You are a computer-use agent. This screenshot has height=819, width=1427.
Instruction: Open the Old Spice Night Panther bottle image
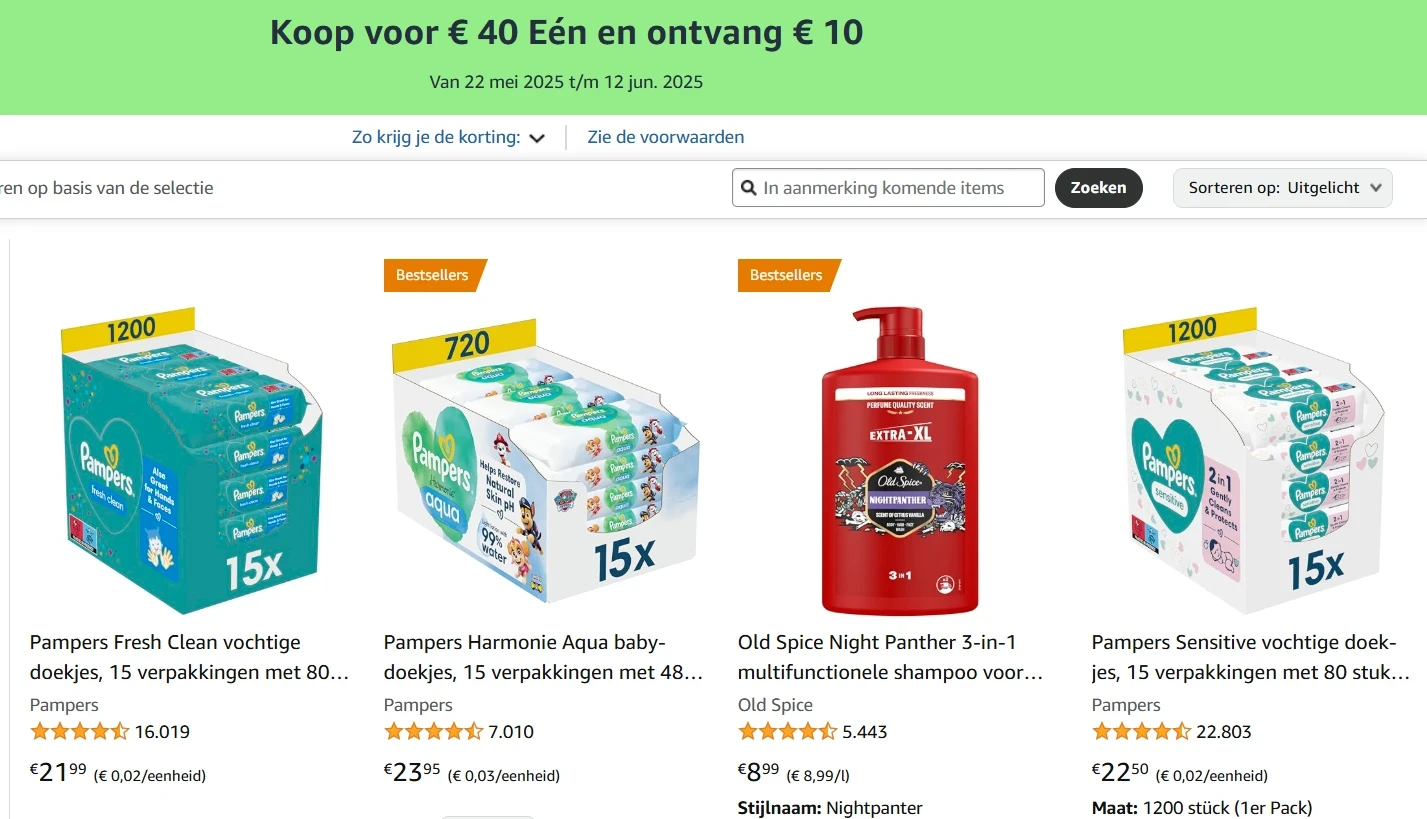click(x=899, y=461)
